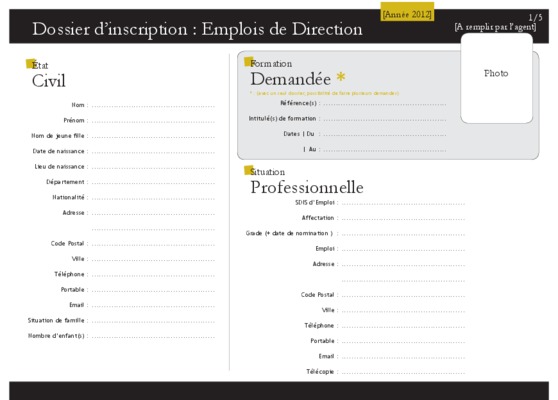Click the yellow asterisk beside Demandée
The width and height of the screenshot is (558, 400).
(341, 77)
